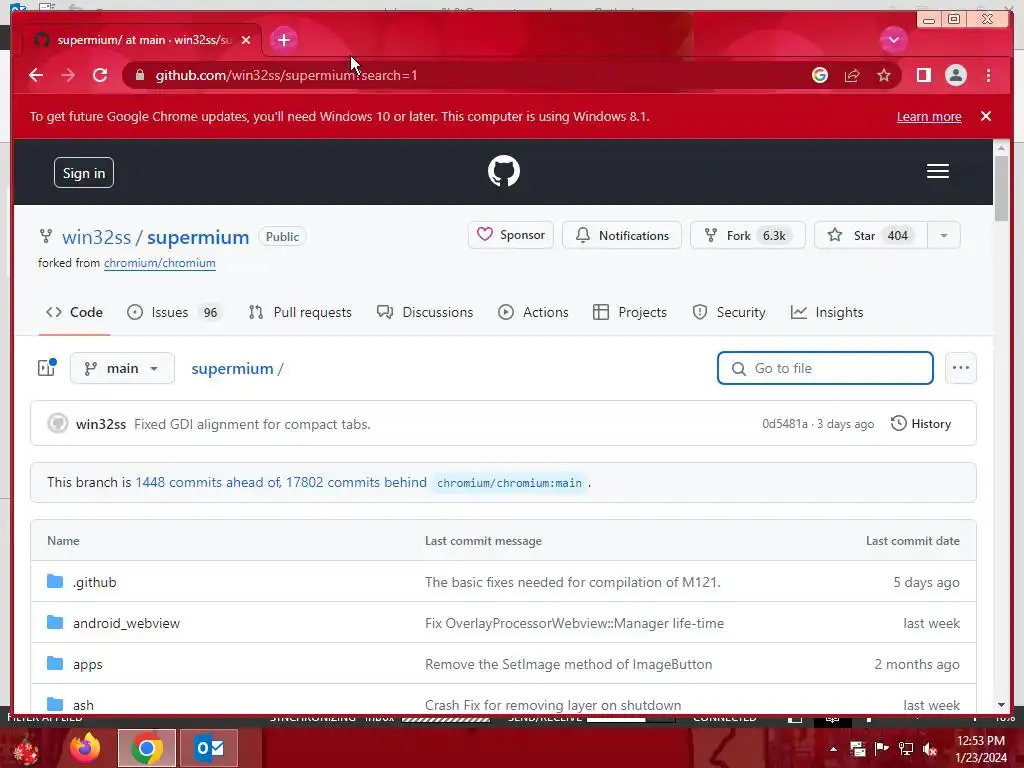Go back to previous page in Chrome

point(36,75)
